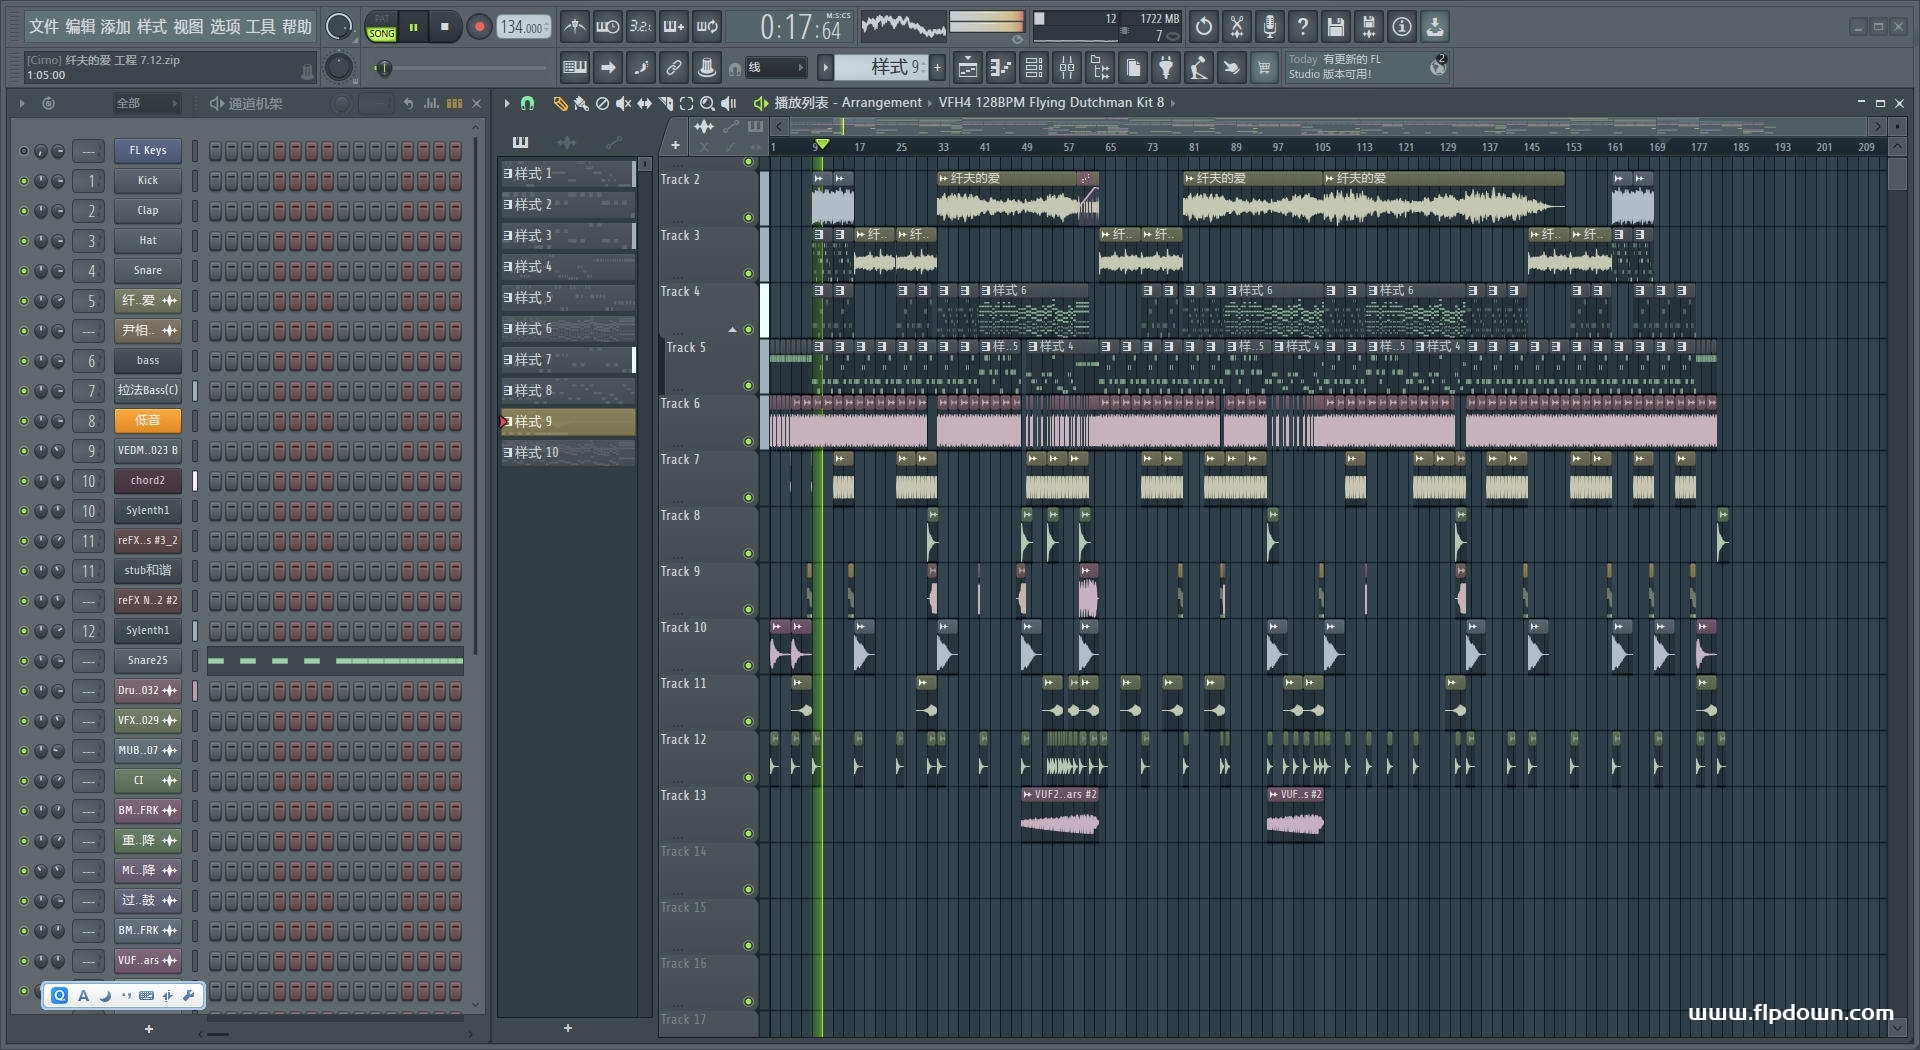The height and width of the screenshot is (1050, 1920).
Task: Toggle PAT/SONG mode switch
Action: (x=382, y=27)
